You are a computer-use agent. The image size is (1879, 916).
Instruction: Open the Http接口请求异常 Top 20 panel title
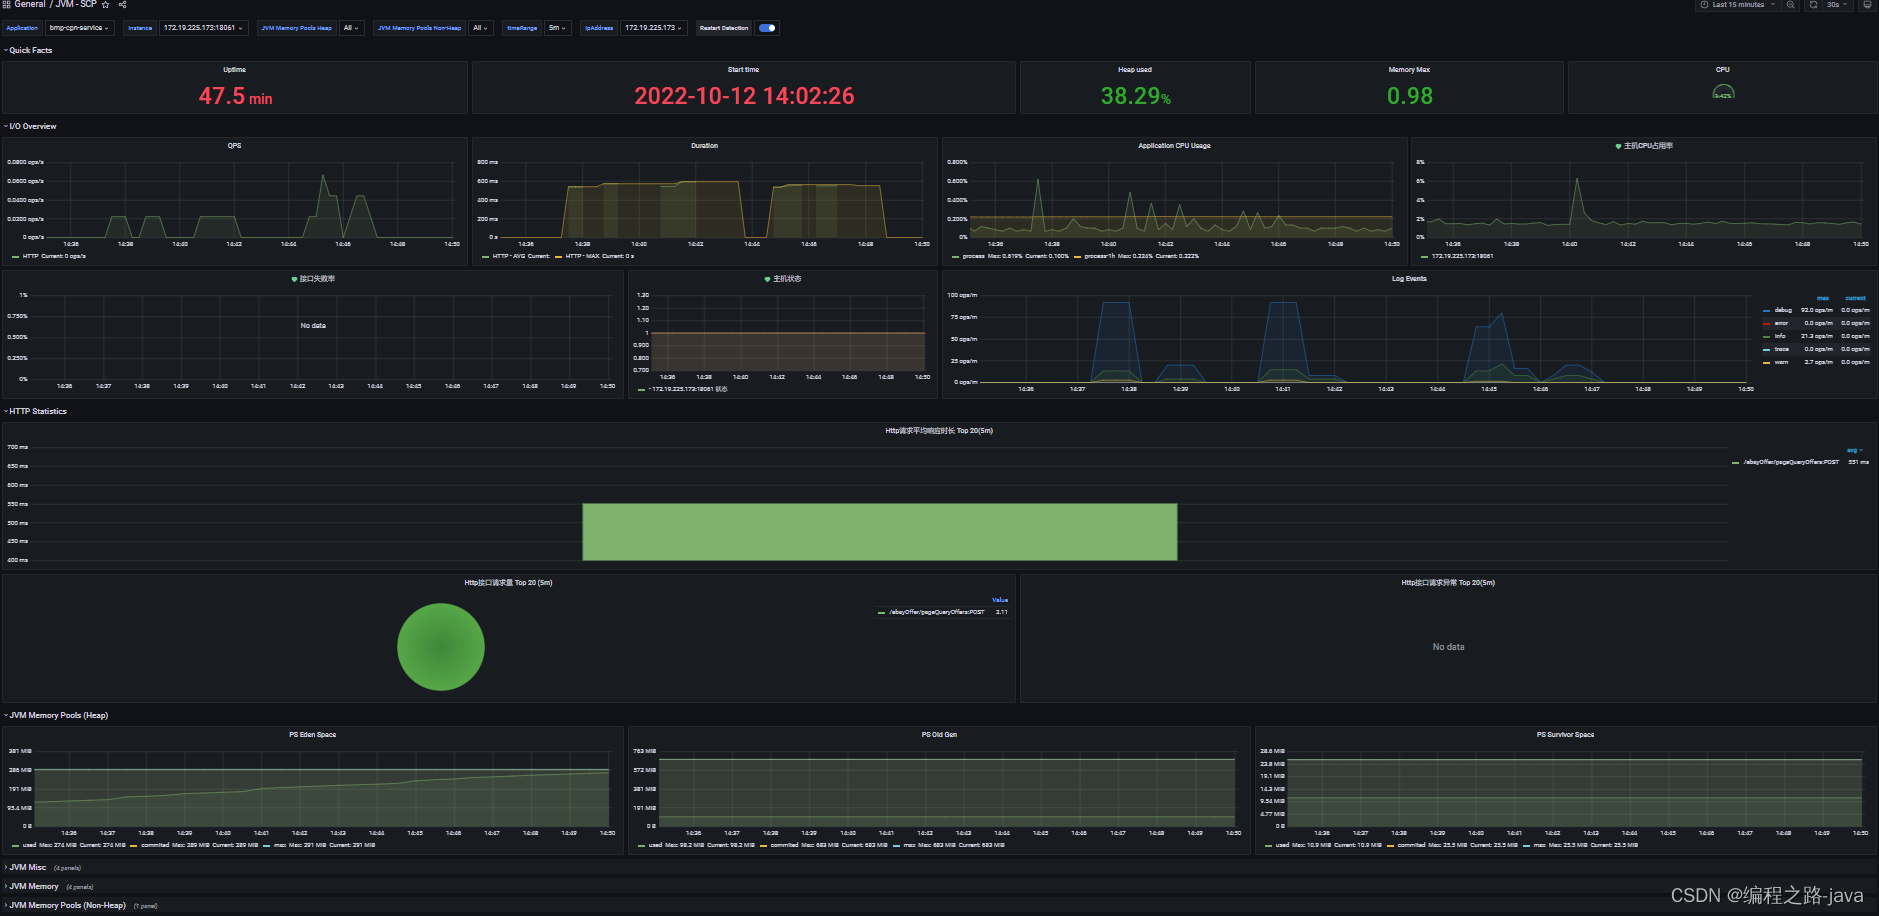(x=1448, y=583)
